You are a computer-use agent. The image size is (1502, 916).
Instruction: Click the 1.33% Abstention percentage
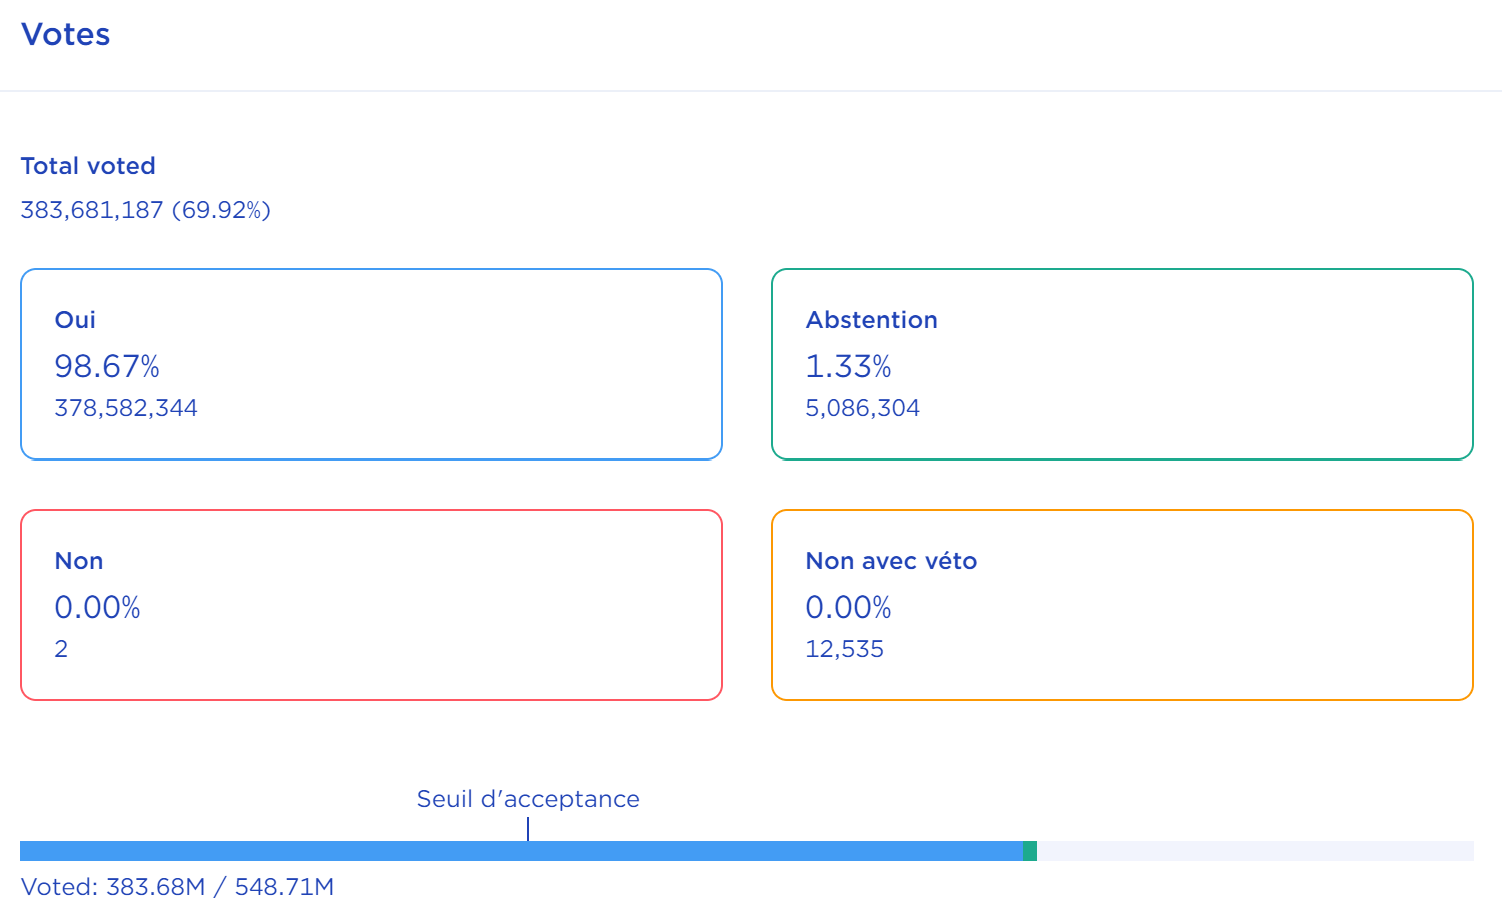pyautogui.click(x=848, y=367)
